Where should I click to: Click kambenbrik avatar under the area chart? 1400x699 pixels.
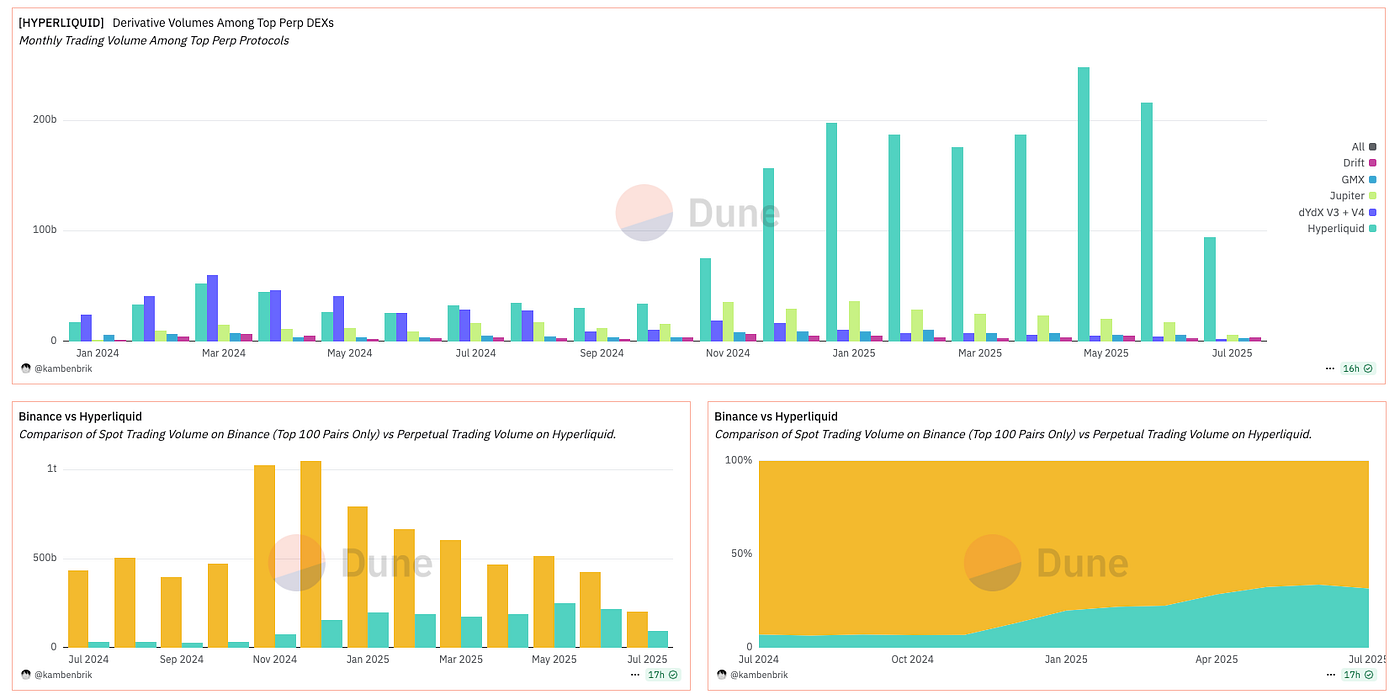click(x=721, y=675)
